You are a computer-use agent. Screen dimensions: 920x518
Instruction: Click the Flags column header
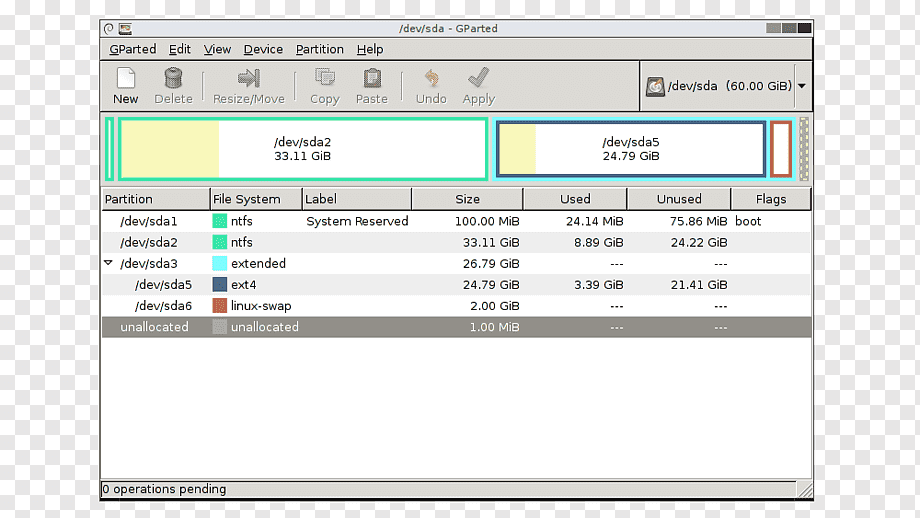tap(771, 199)
